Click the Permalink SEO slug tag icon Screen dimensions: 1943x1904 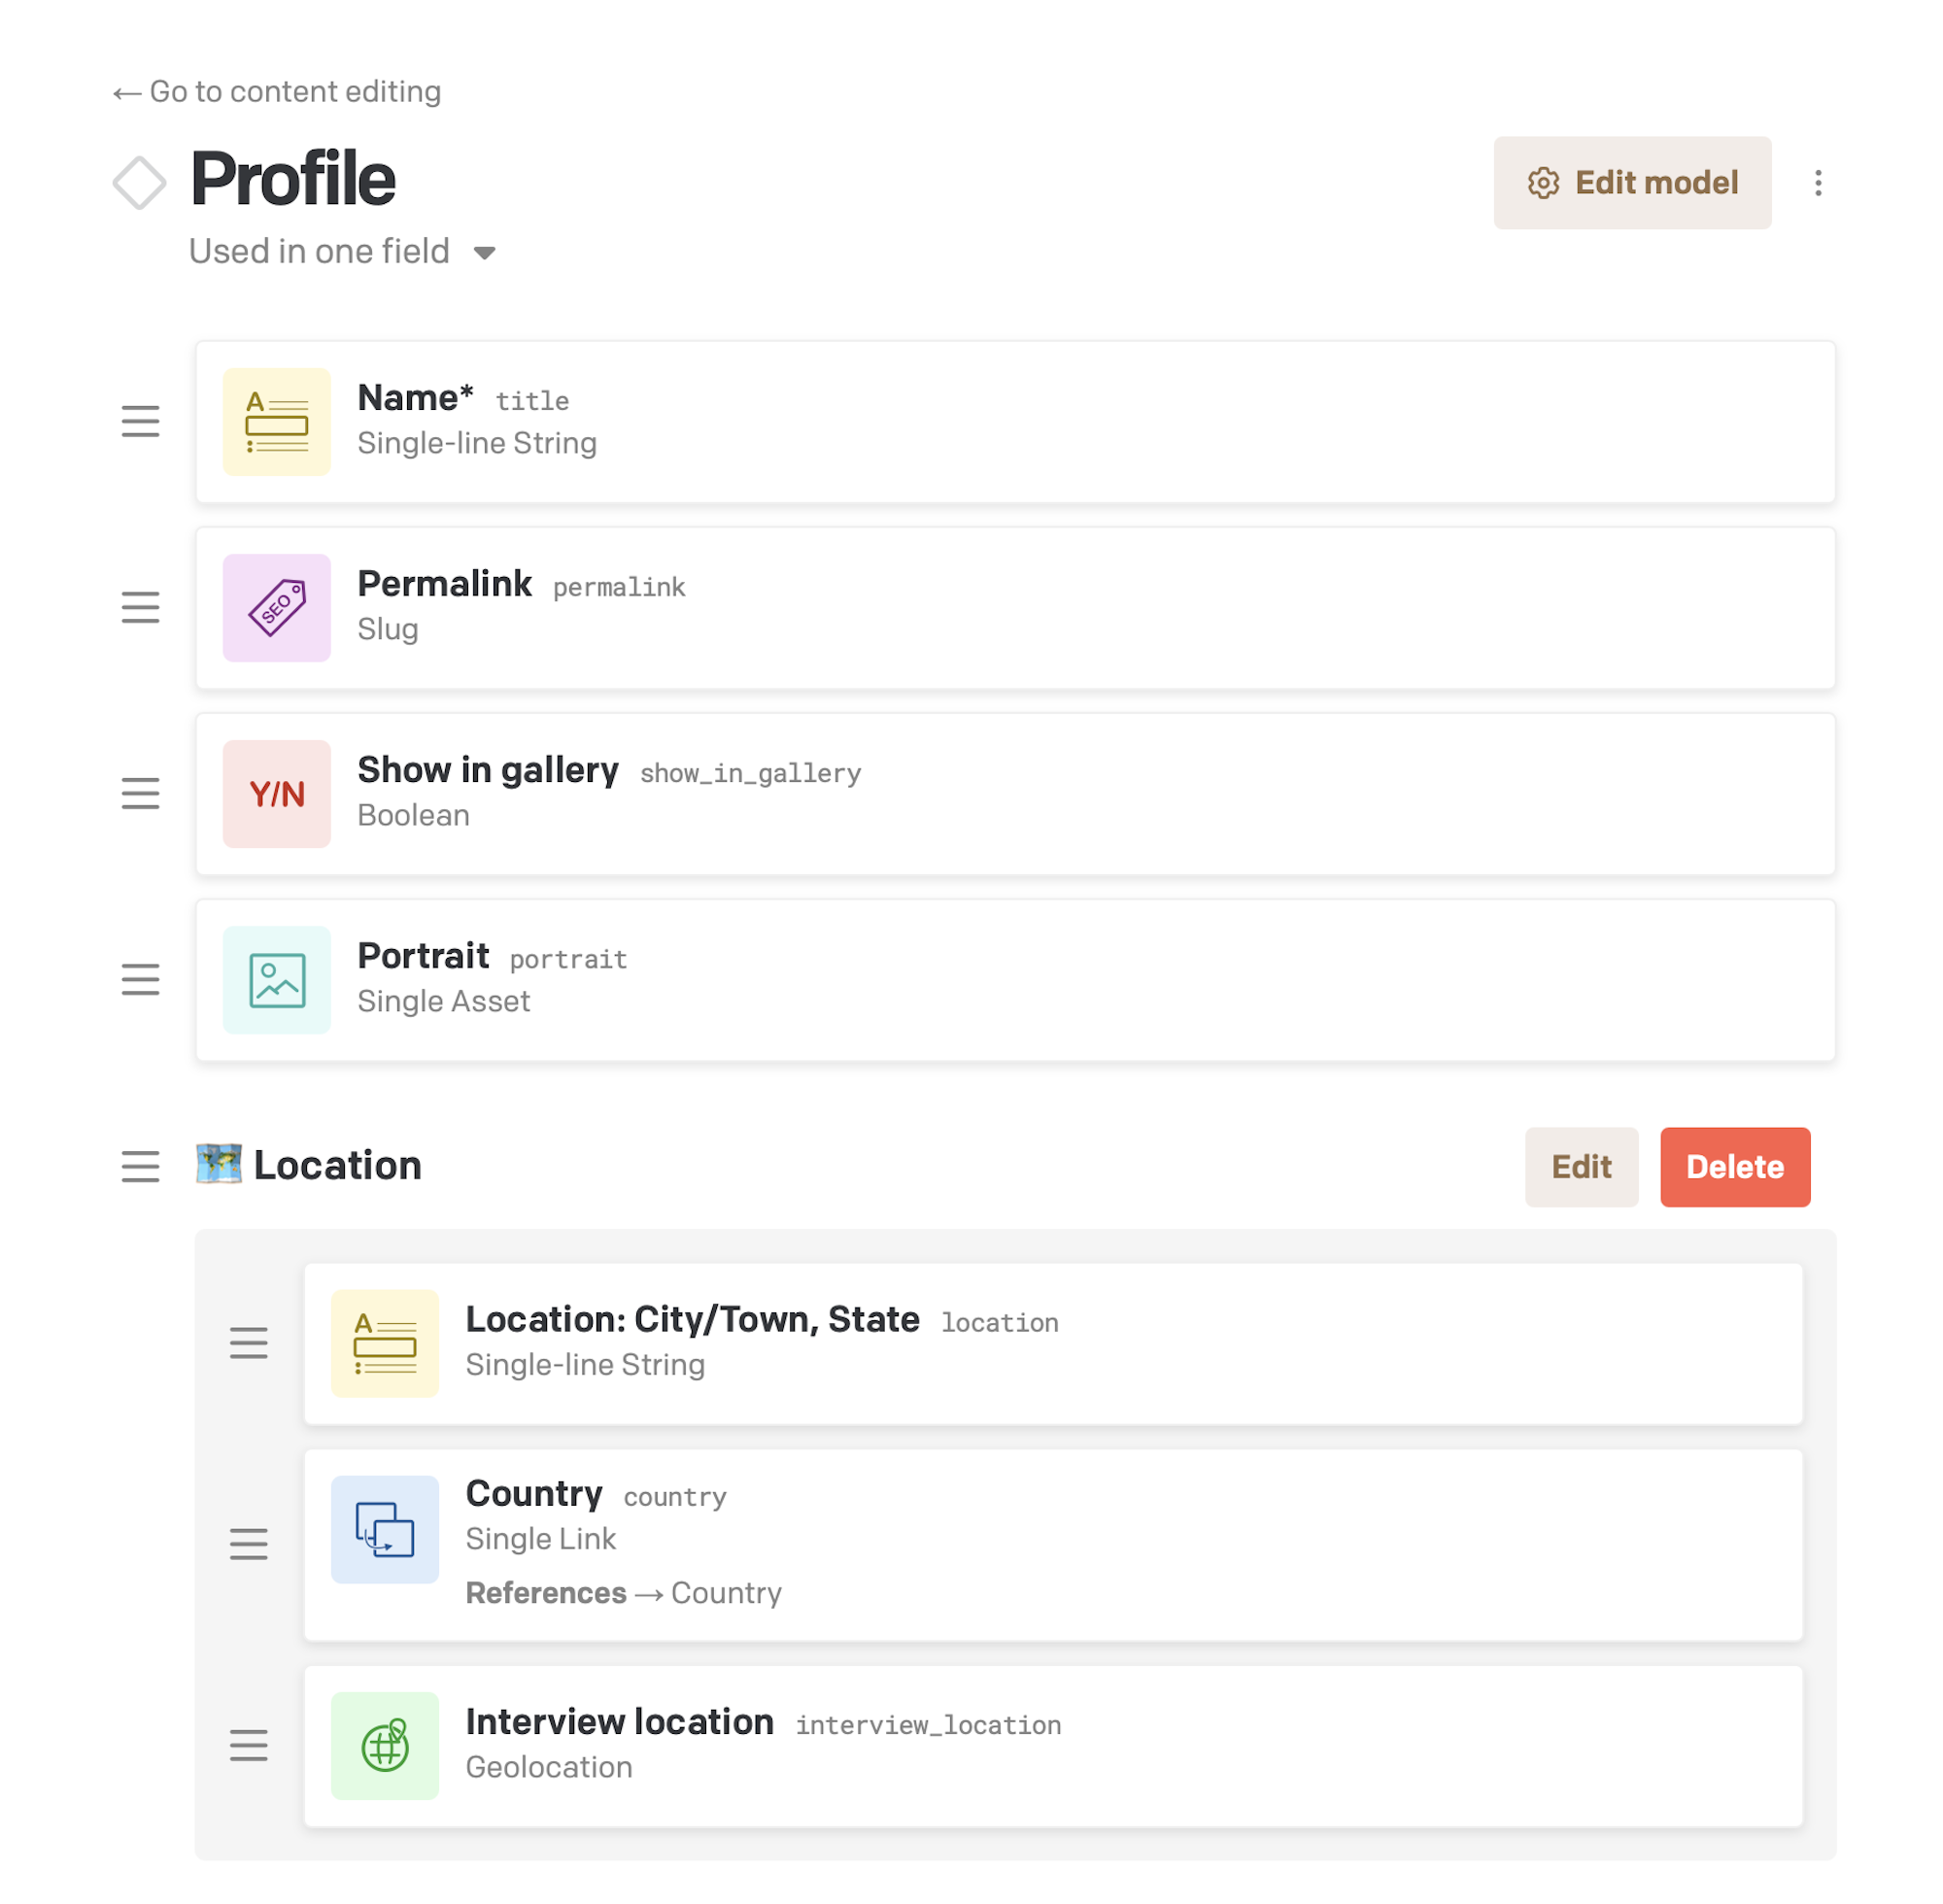coord(276,607)
